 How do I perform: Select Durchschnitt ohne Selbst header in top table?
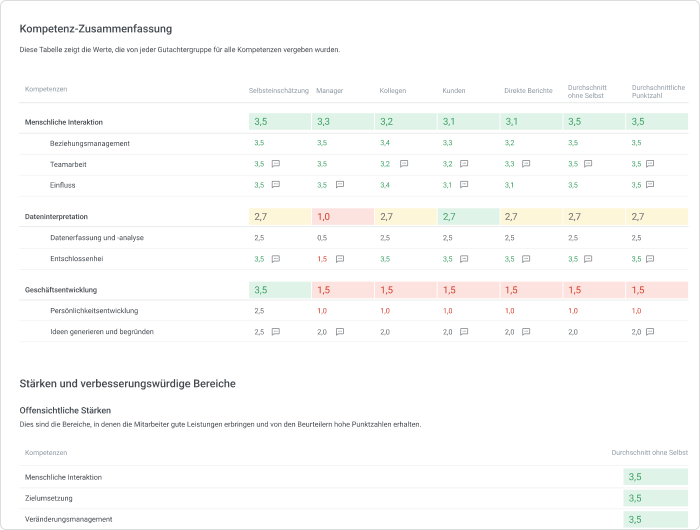587,92
